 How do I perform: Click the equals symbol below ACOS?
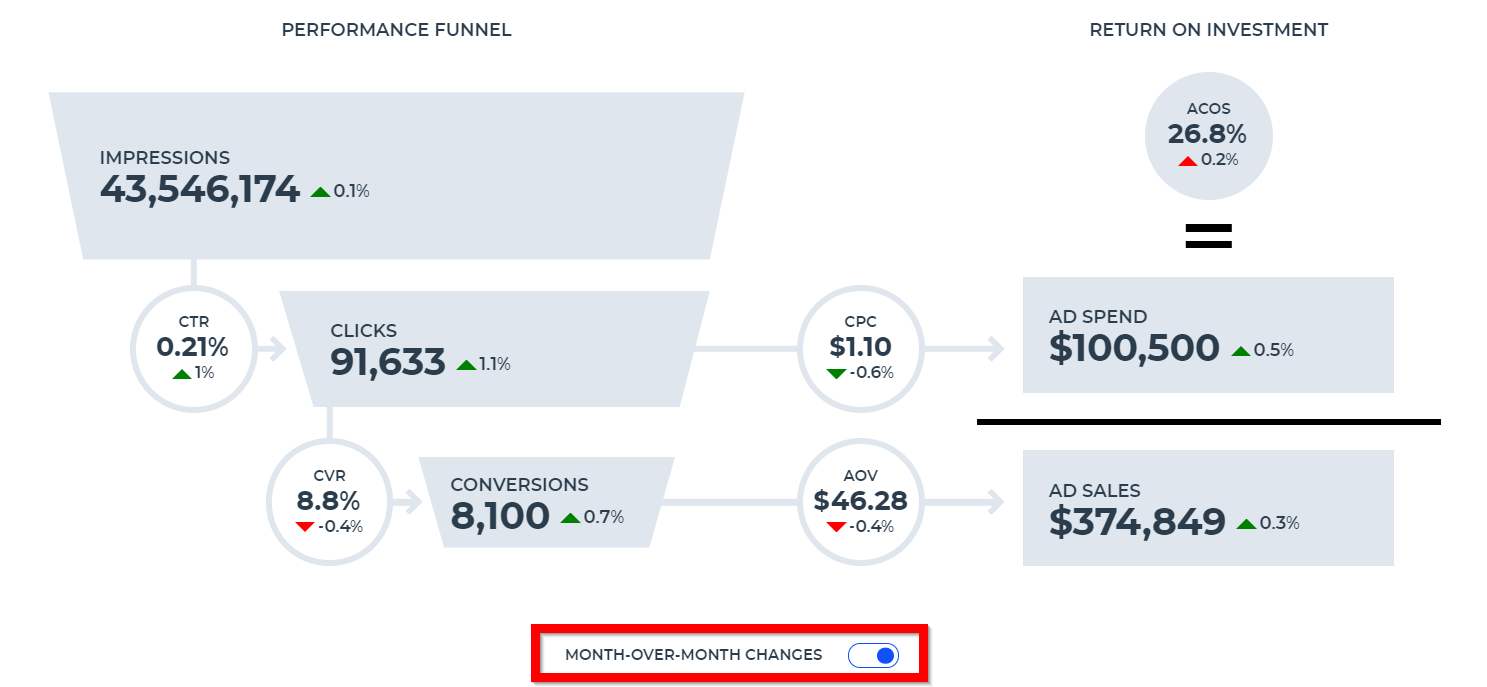[1208, 235]
